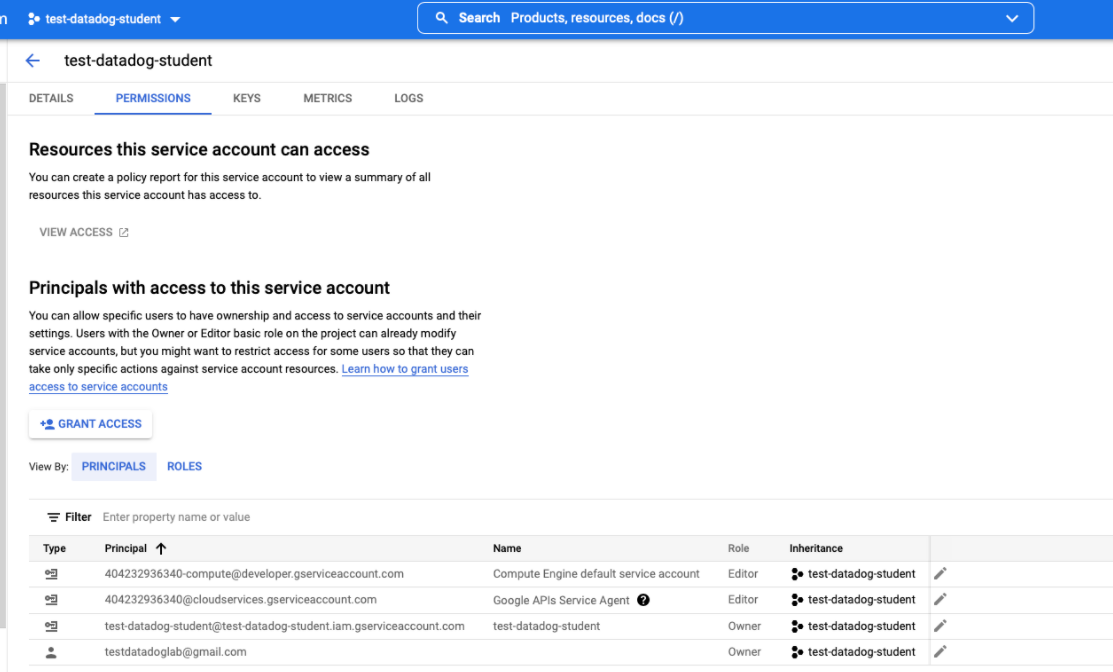Select the PRINCIPALS view toggle

point(113,466)
